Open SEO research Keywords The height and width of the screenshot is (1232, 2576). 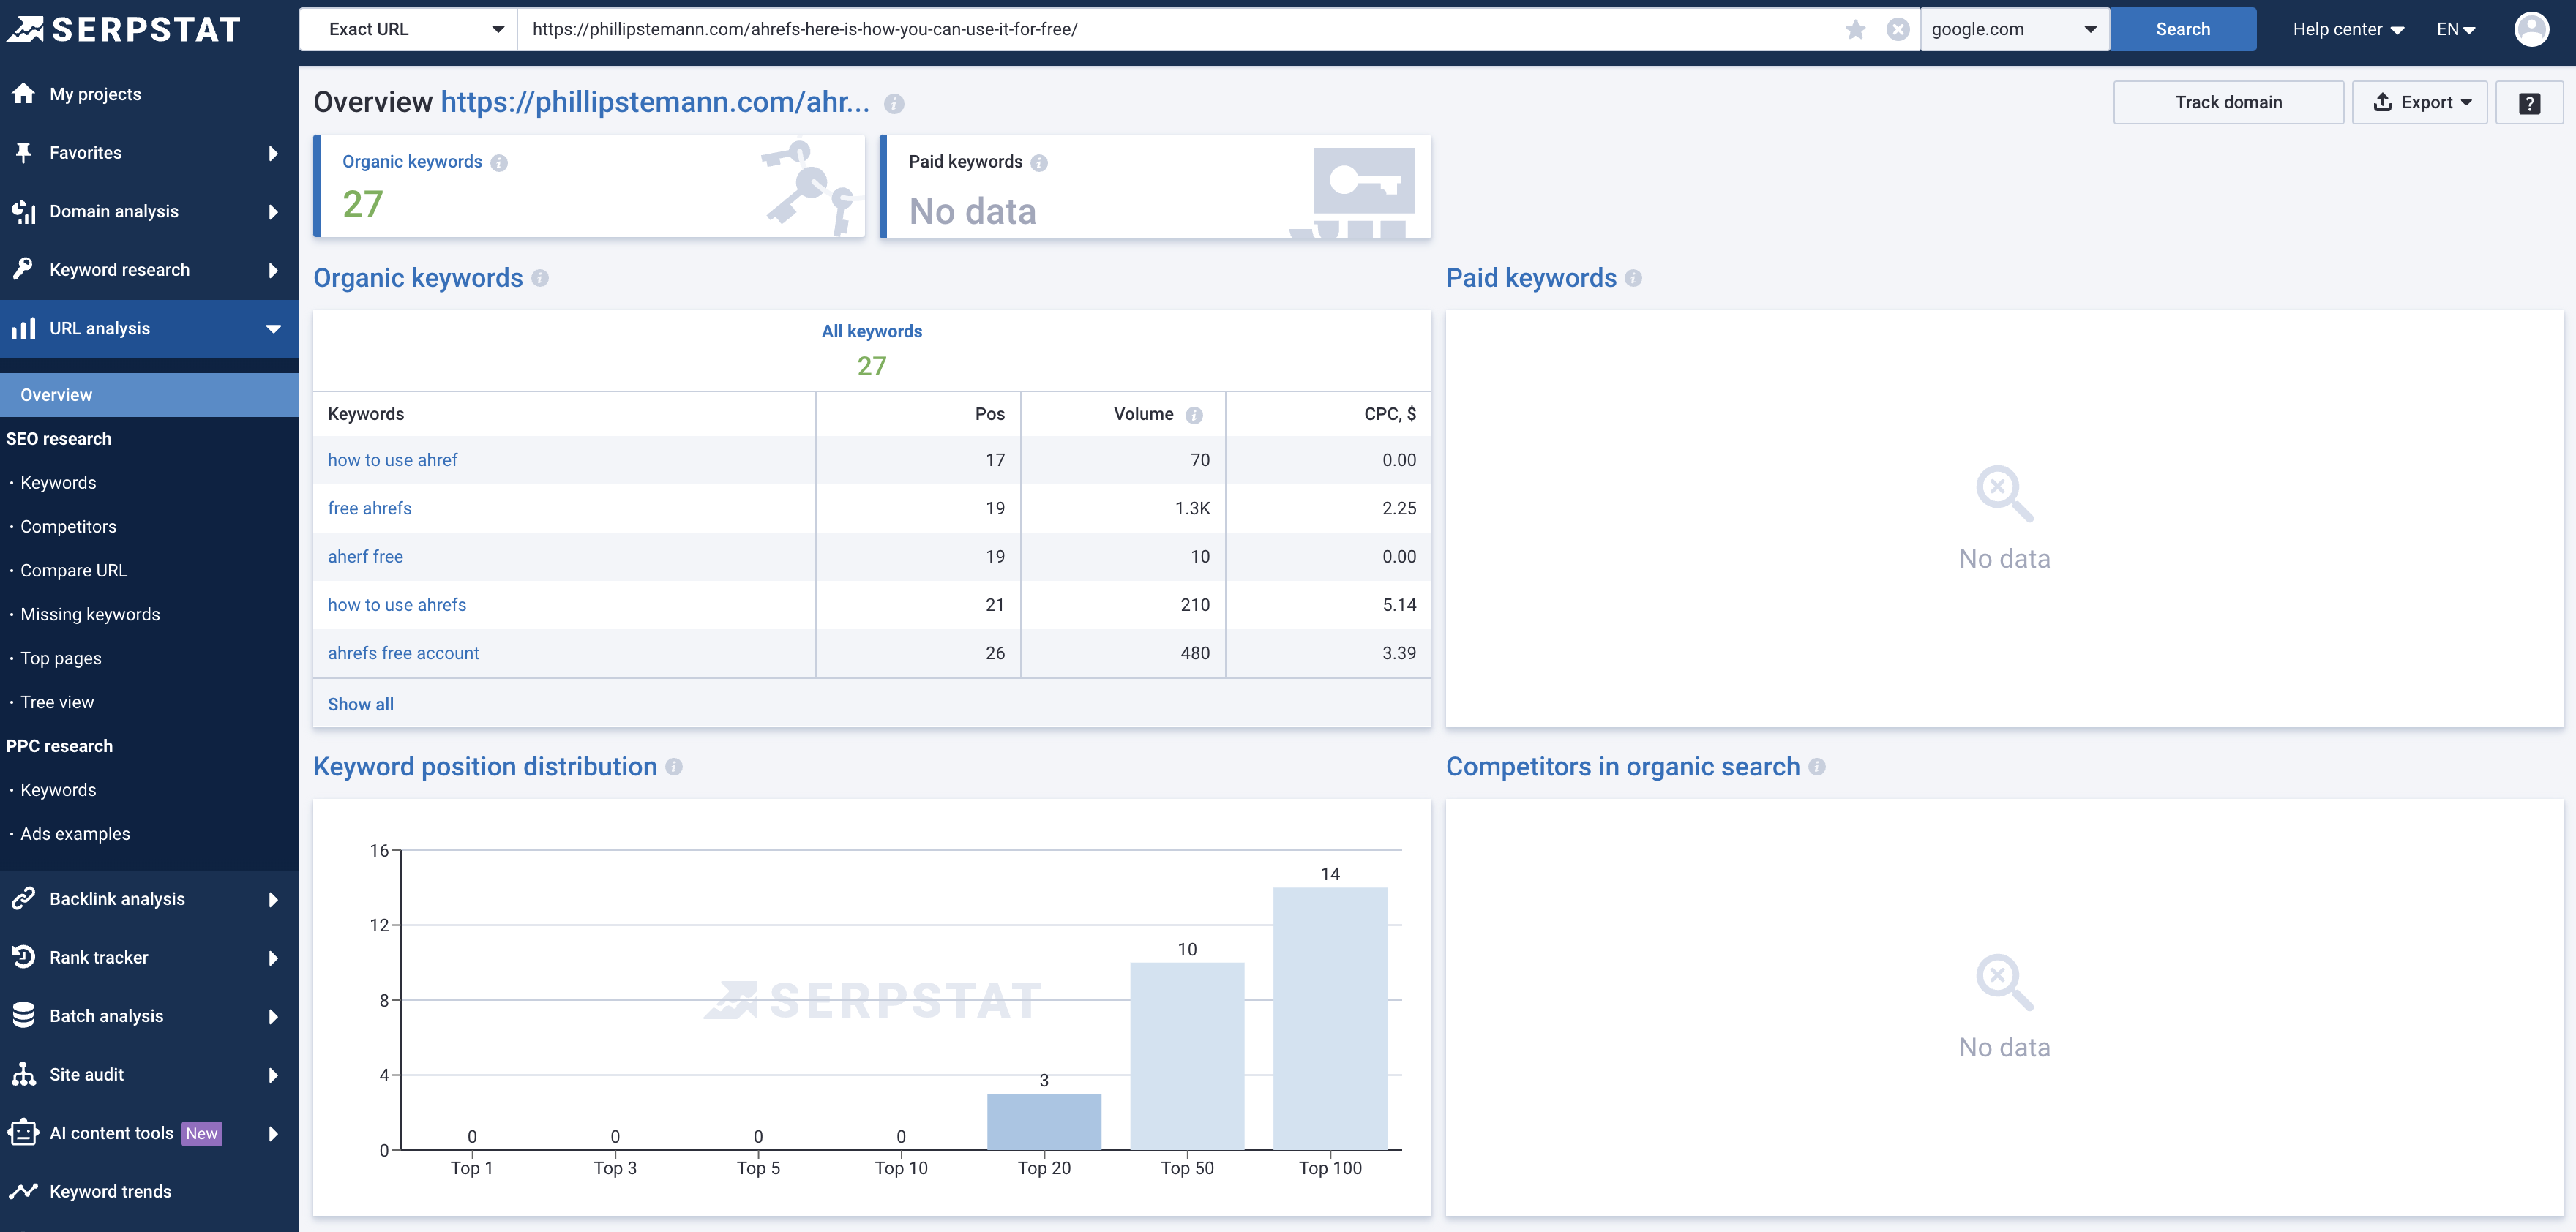pos(58,483)
